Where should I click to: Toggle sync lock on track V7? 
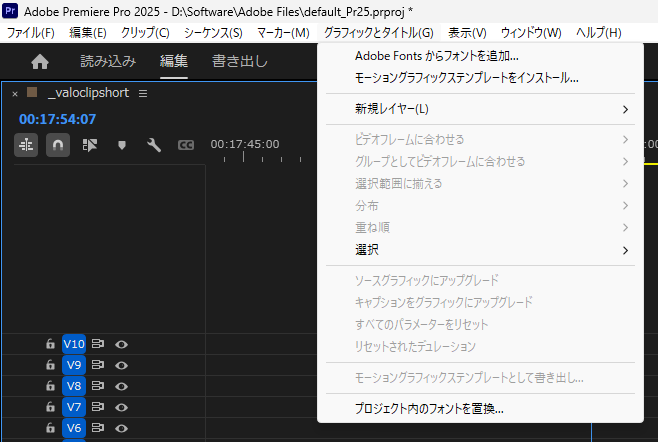tap(98, 407)
